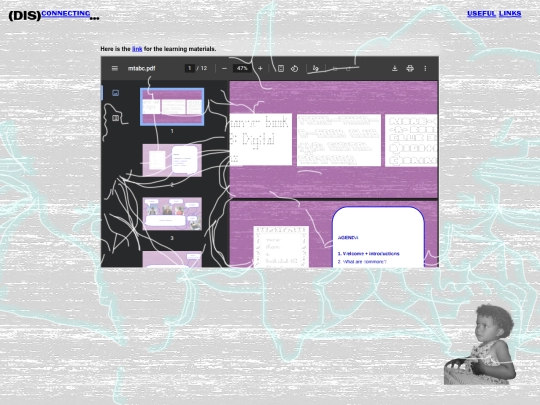Show document outline view in sidebar

tap(115, 118)
